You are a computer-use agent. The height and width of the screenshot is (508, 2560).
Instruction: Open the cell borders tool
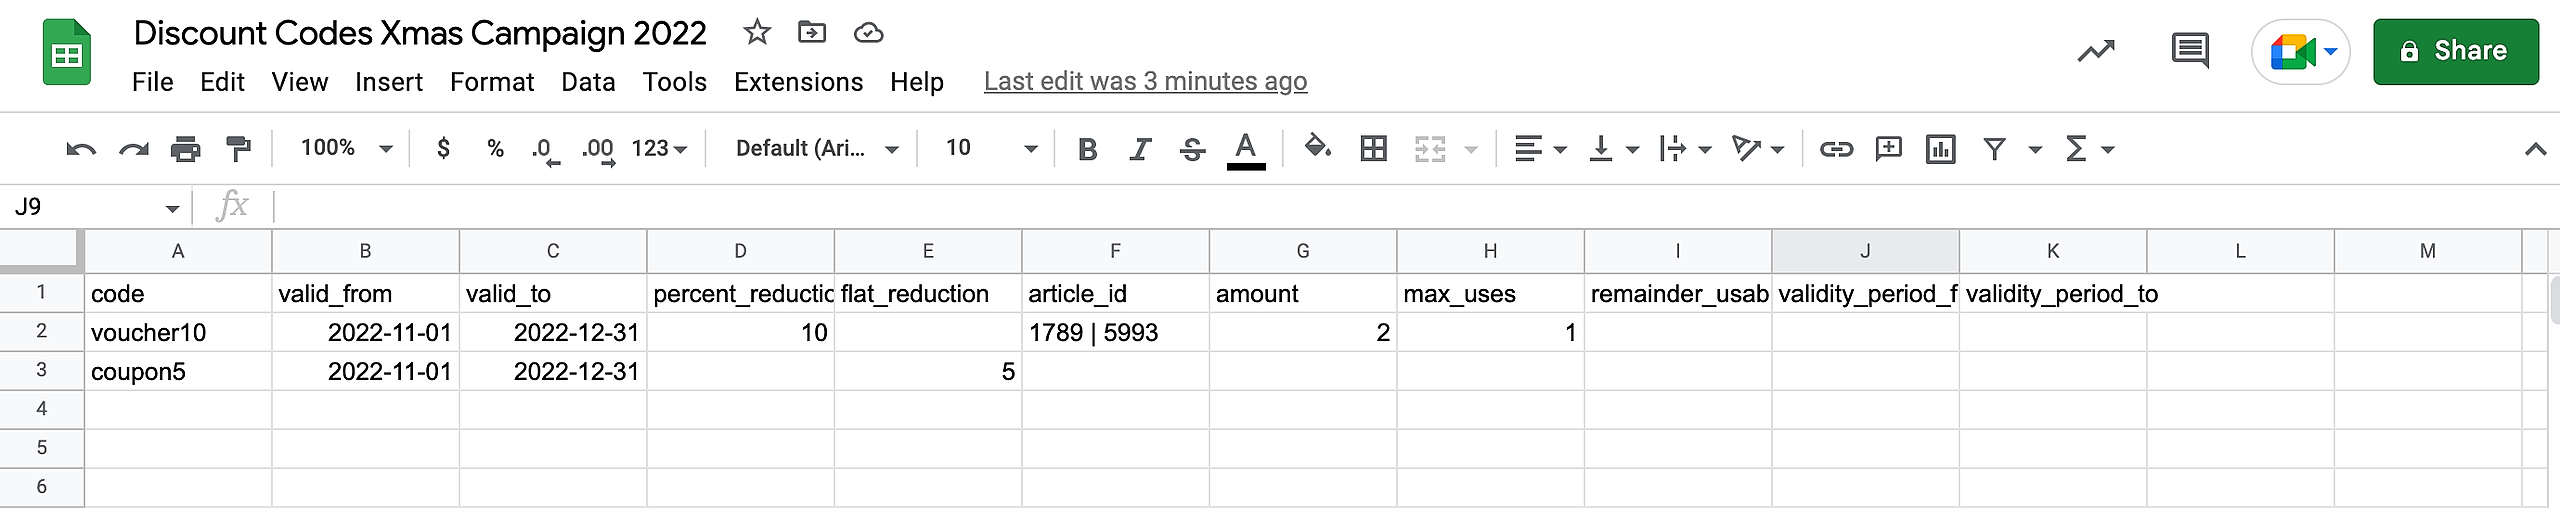pos(1373,149)
